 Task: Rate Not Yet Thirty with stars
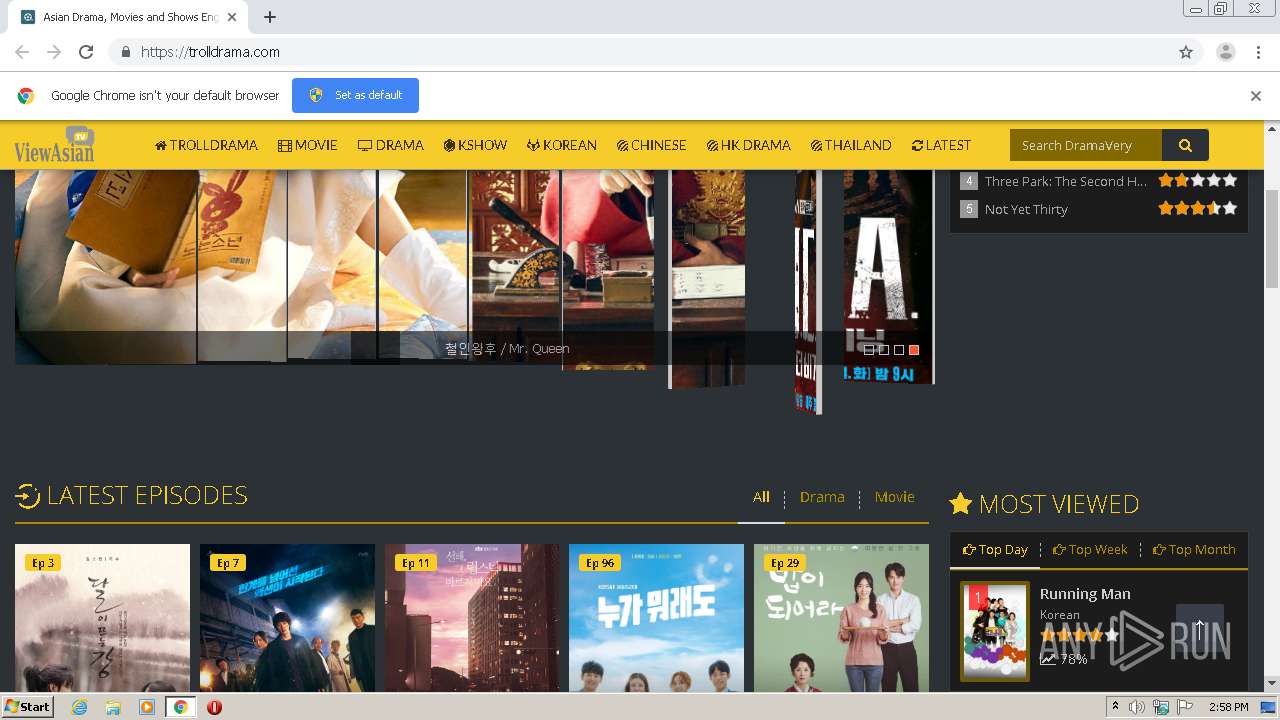pyautogui.click(x=1198, y=209)
